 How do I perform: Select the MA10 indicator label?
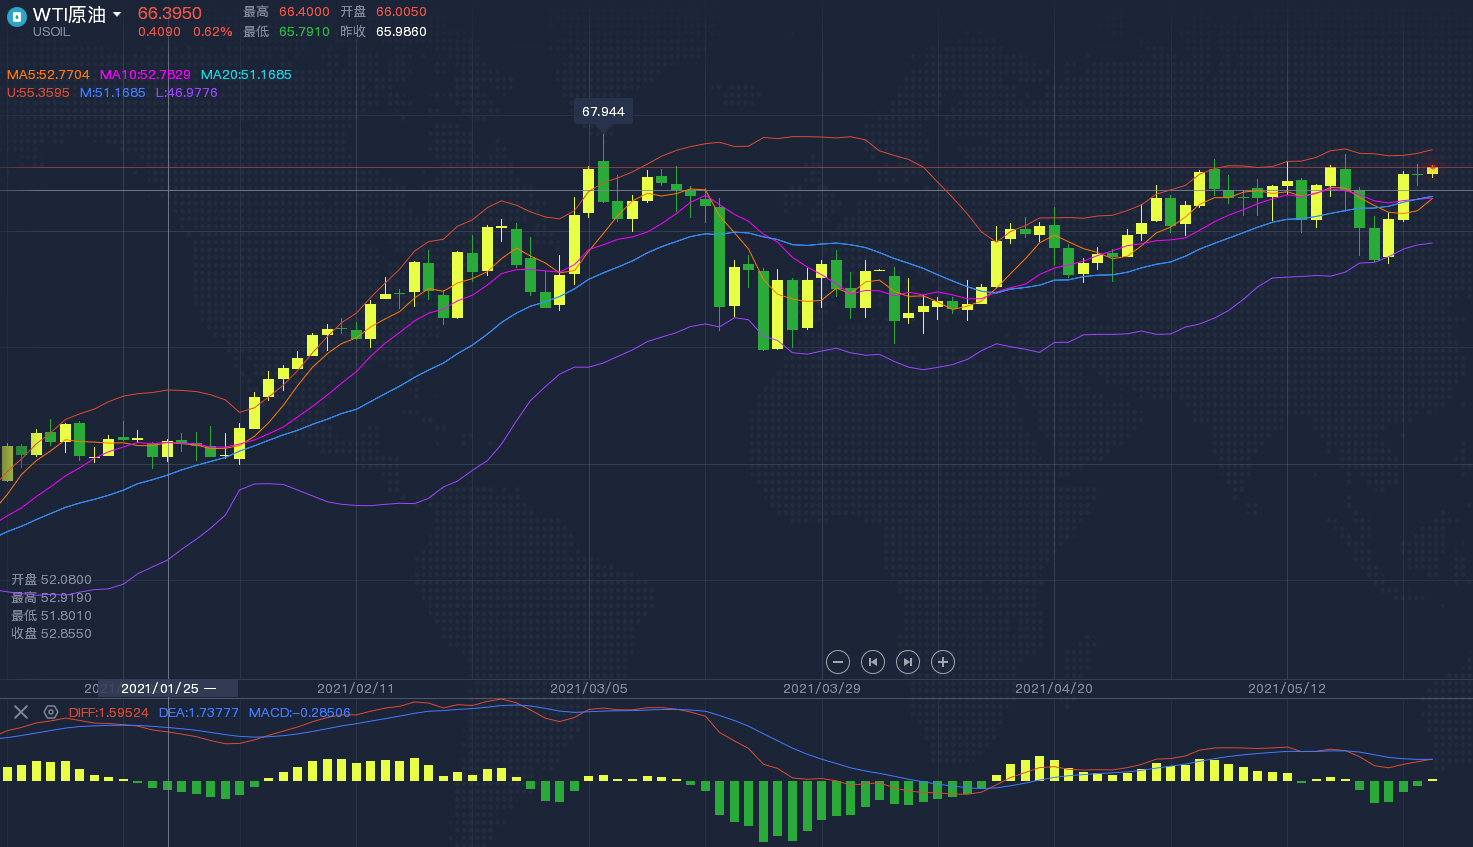point(145,75)
